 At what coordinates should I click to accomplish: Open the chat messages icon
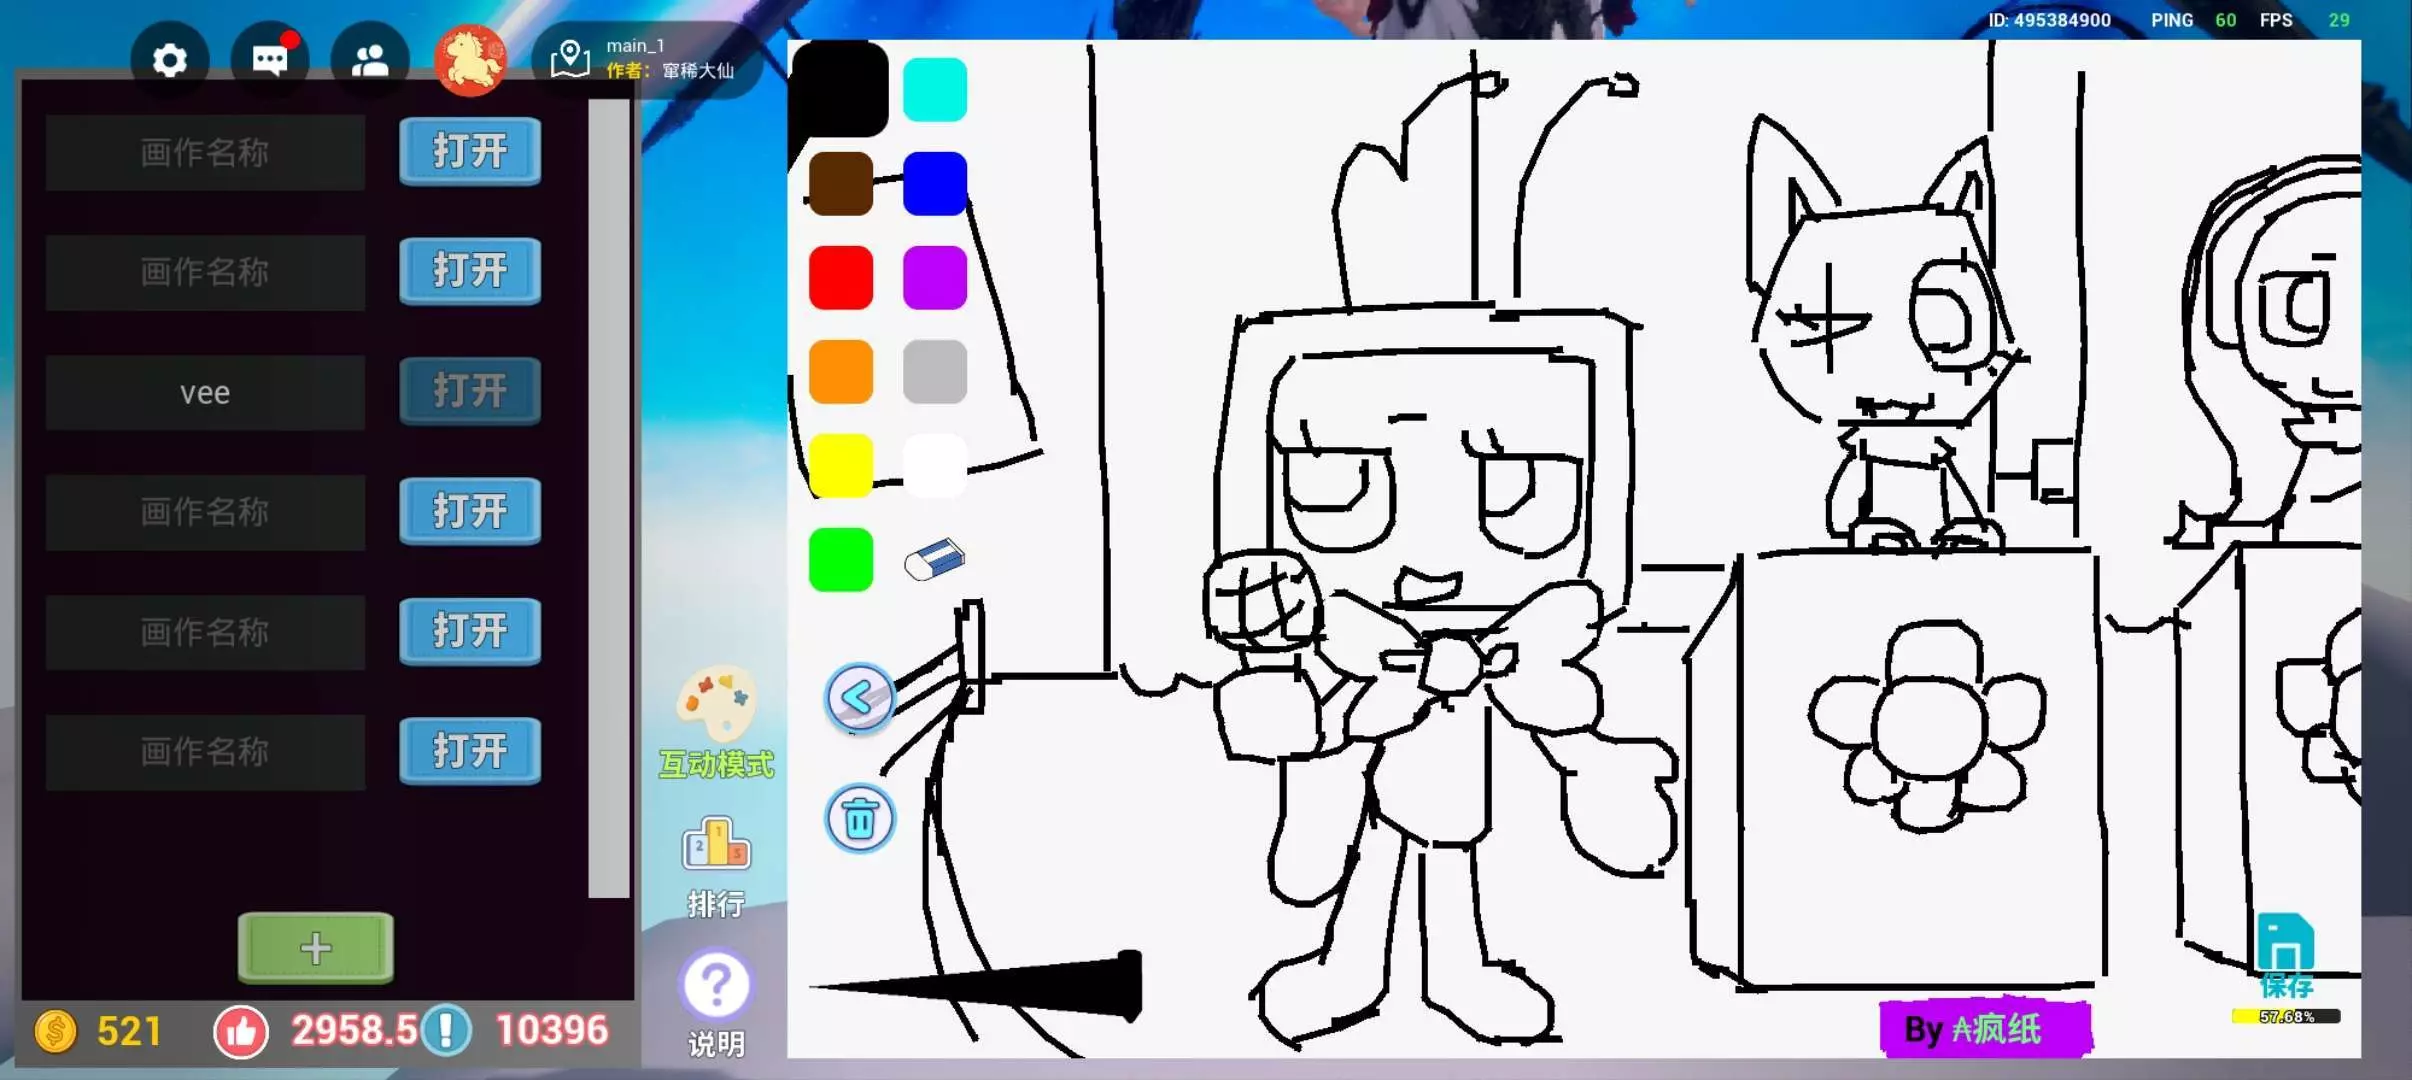coord(269,61)
